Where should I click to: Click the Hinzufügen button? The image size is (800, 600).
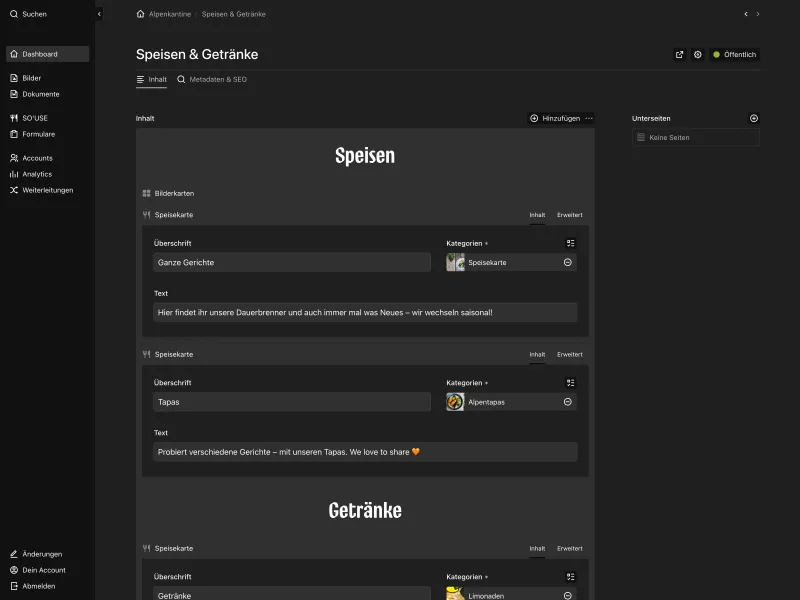coord(556,118)
